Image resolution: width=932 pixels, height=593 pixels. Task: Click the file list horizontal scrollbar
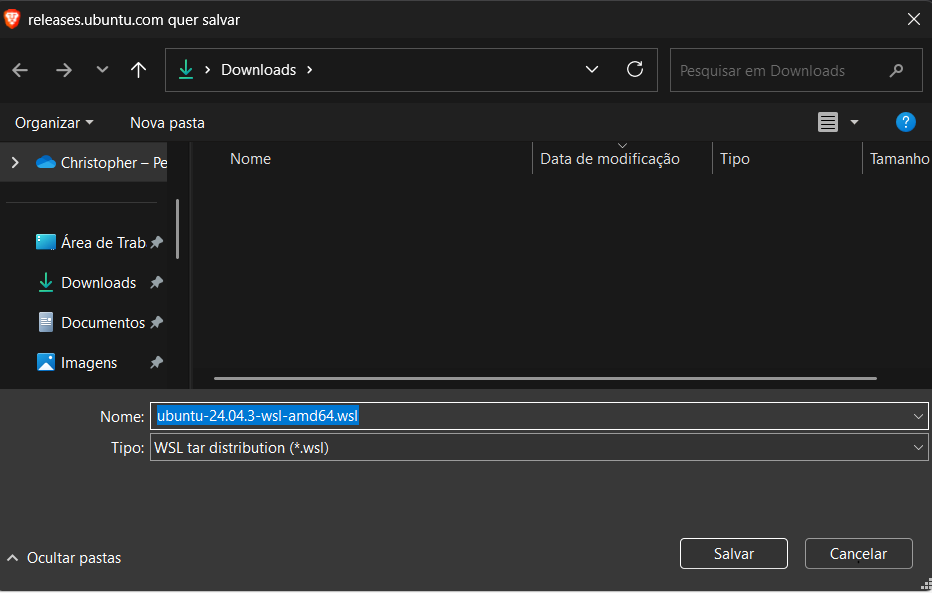545,378
